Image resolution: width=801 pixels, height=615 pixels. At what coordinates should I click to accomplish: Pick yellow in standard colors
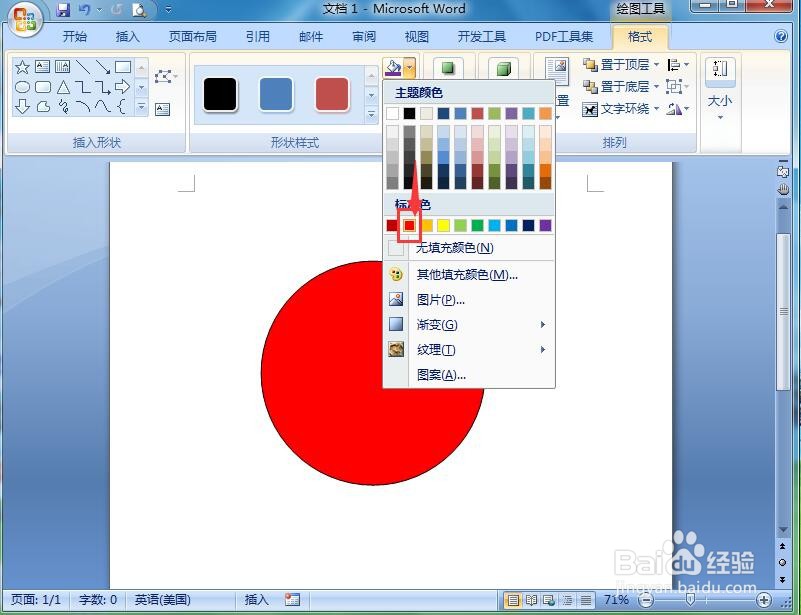(x=443, y=225)
